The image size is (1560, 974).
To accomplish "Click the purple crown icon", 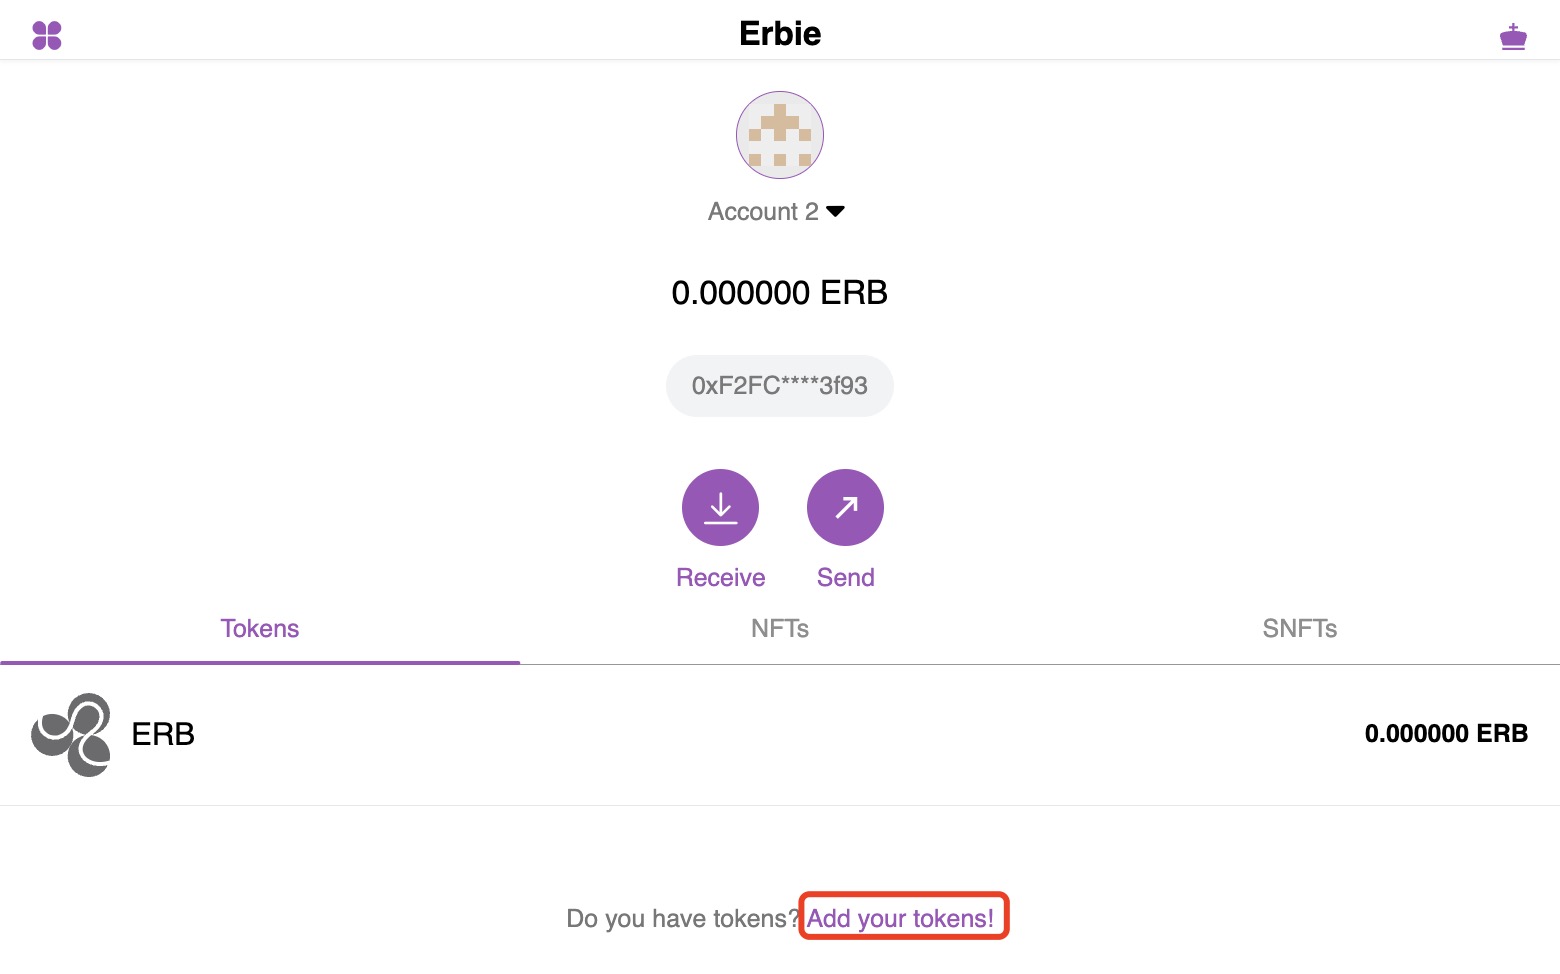I will tap(1513, 37).
